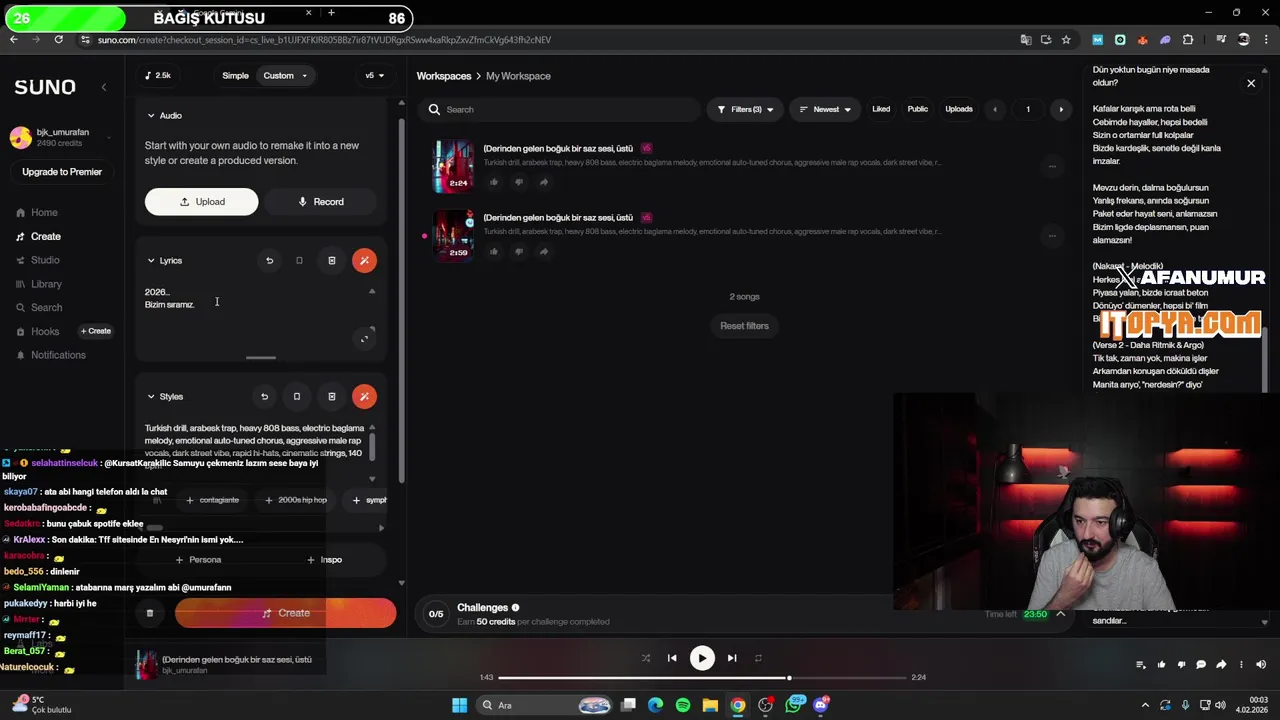Click the orange magic wand for Styles

pos(364,396)
